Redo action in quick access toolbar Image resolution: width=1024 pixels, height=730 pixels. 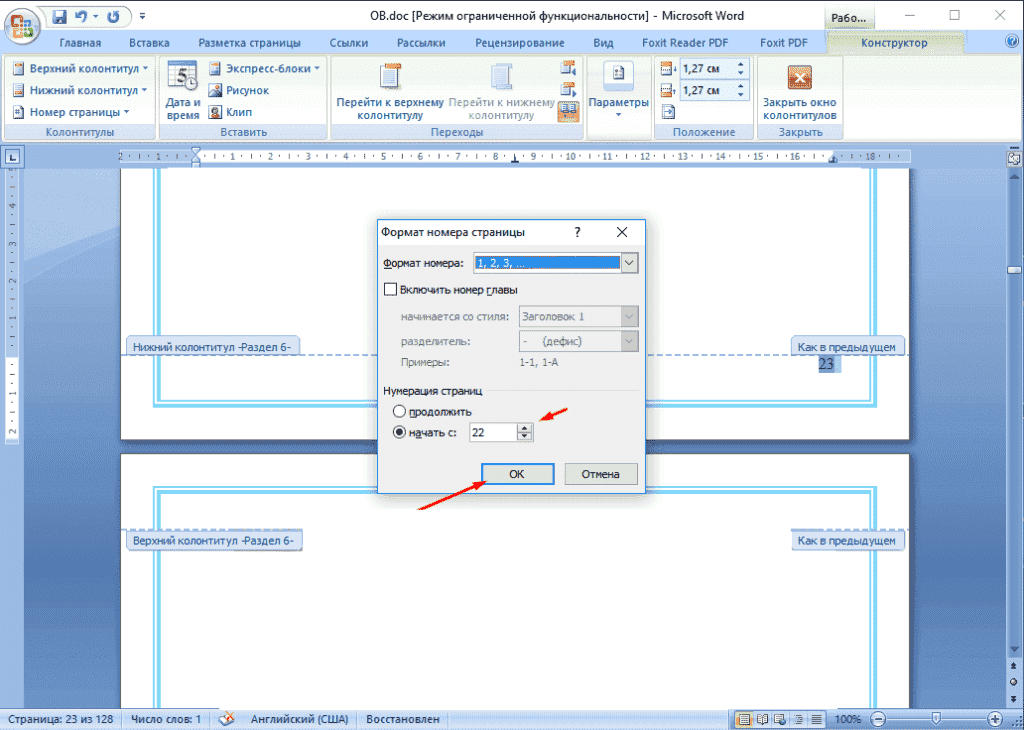coord(113,17)
